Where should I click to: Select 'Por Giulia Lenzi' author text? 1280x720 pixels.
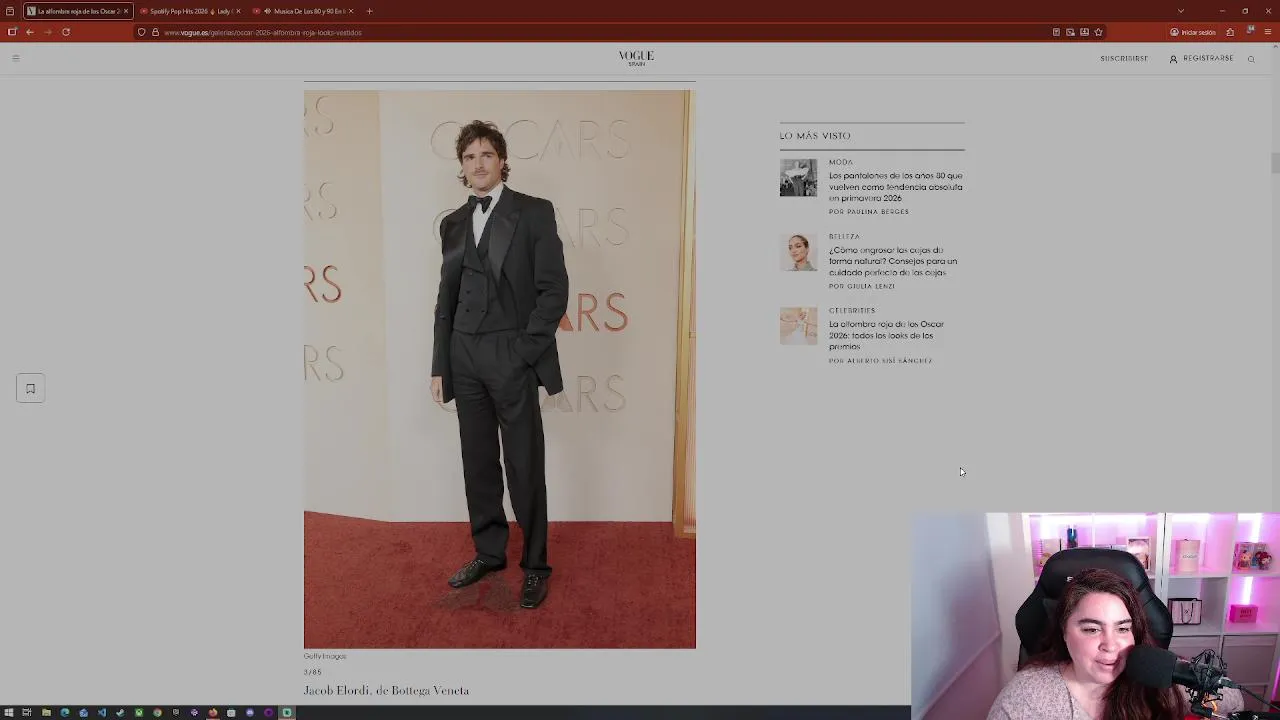[862, 286]
